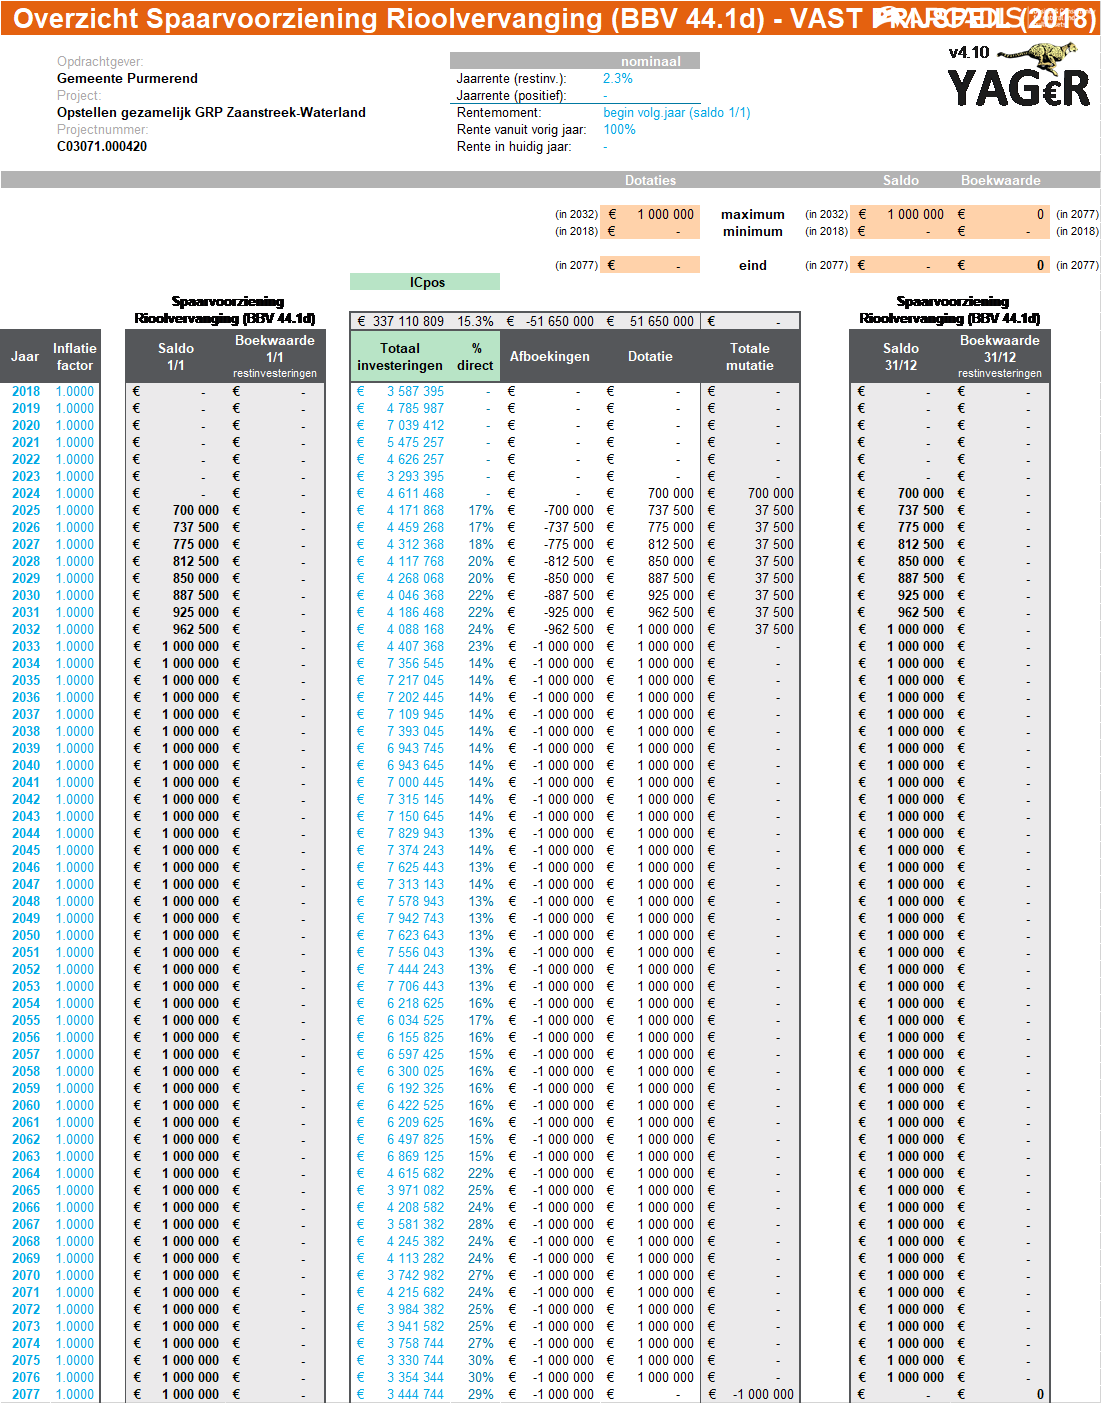Click the Opdrachtgever label

(x=100, y=61)
